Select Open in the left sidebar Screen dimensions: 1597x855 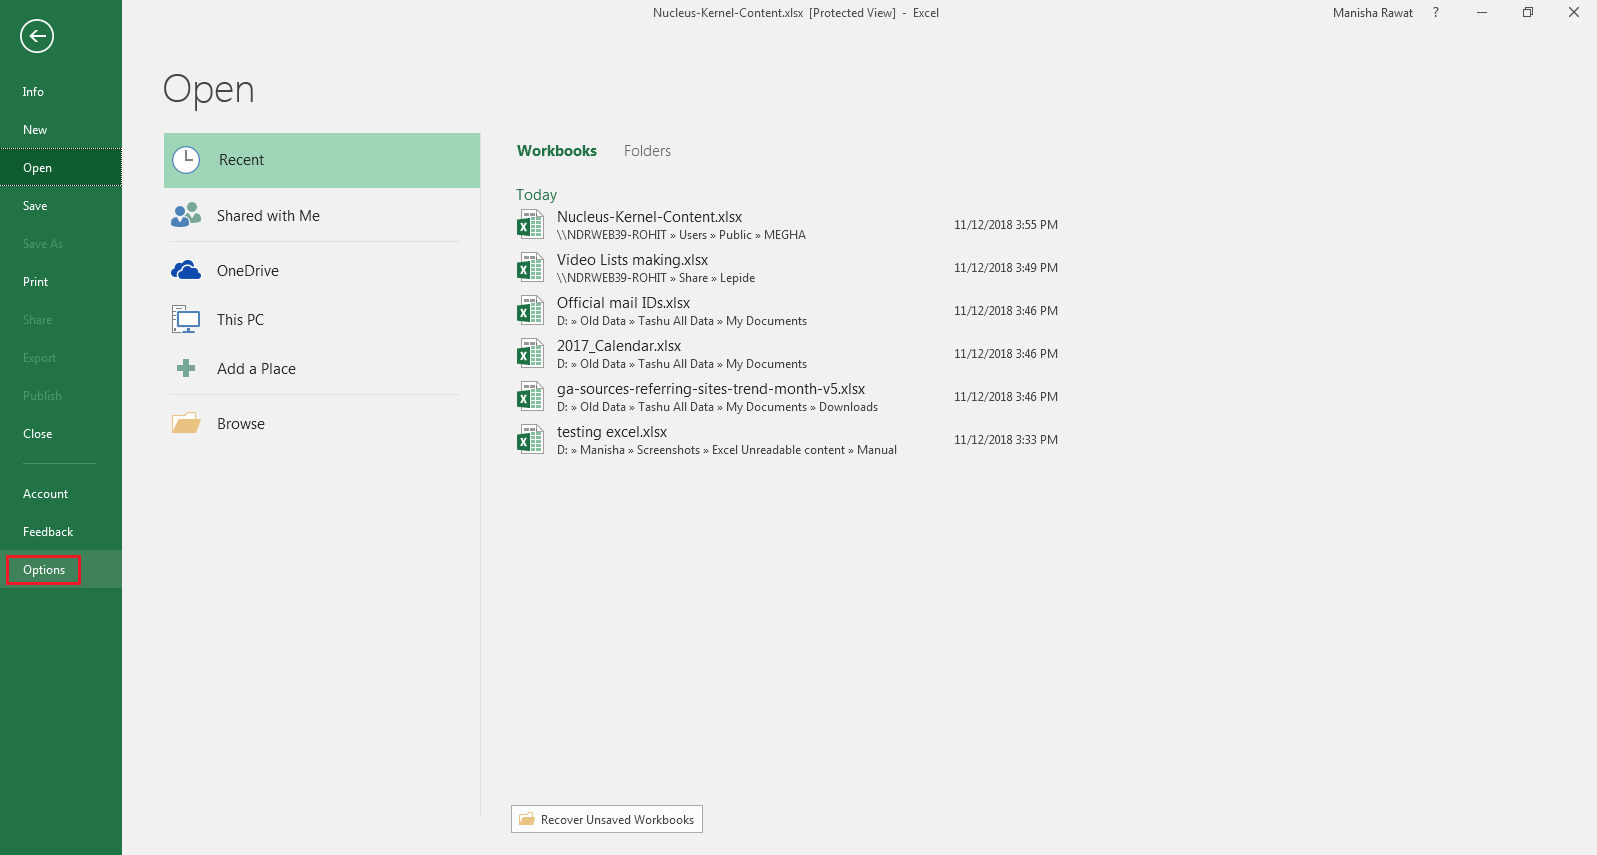pos(61,168)
